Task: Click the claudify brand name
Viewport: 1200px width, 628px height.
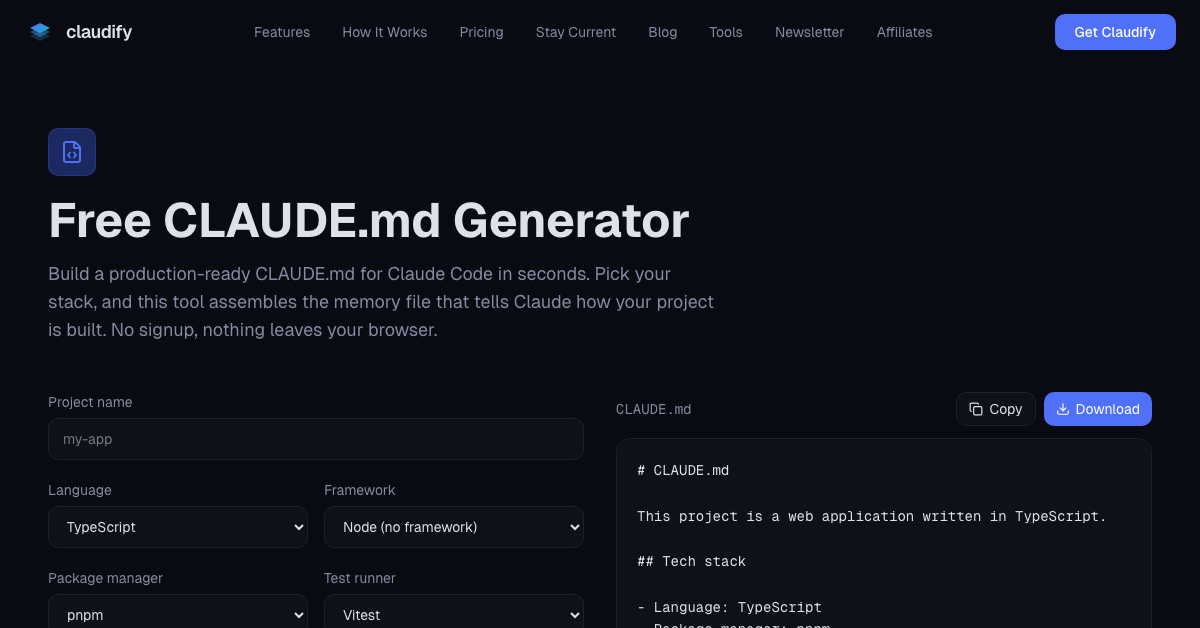Action: point(99,32)
